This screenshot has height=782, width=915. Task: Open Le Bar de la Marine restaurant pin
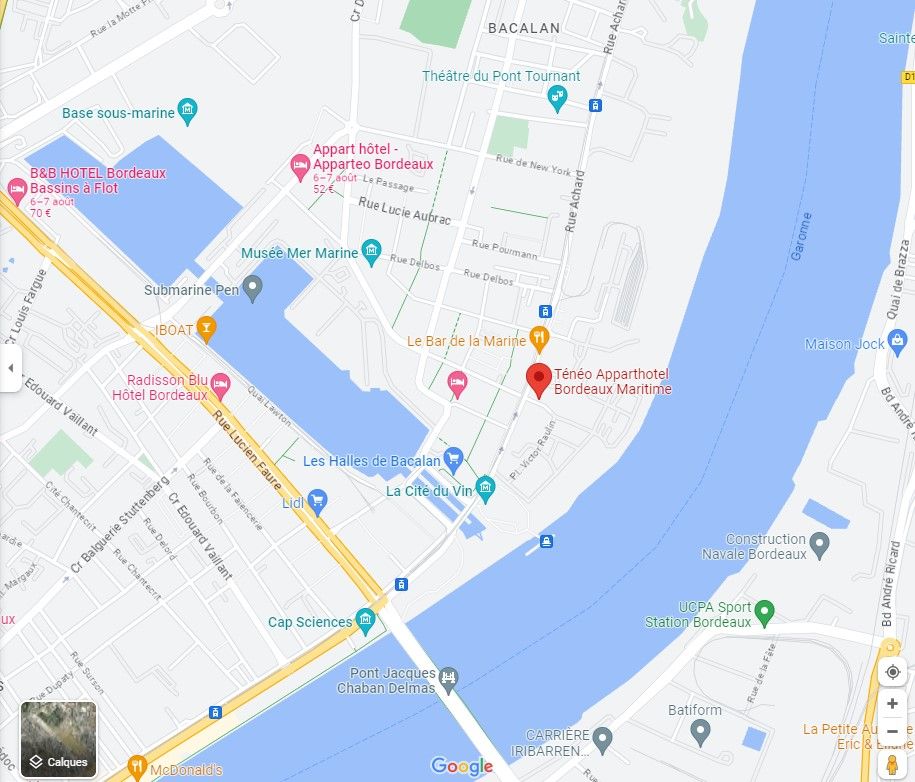click(x=539, y=339)
